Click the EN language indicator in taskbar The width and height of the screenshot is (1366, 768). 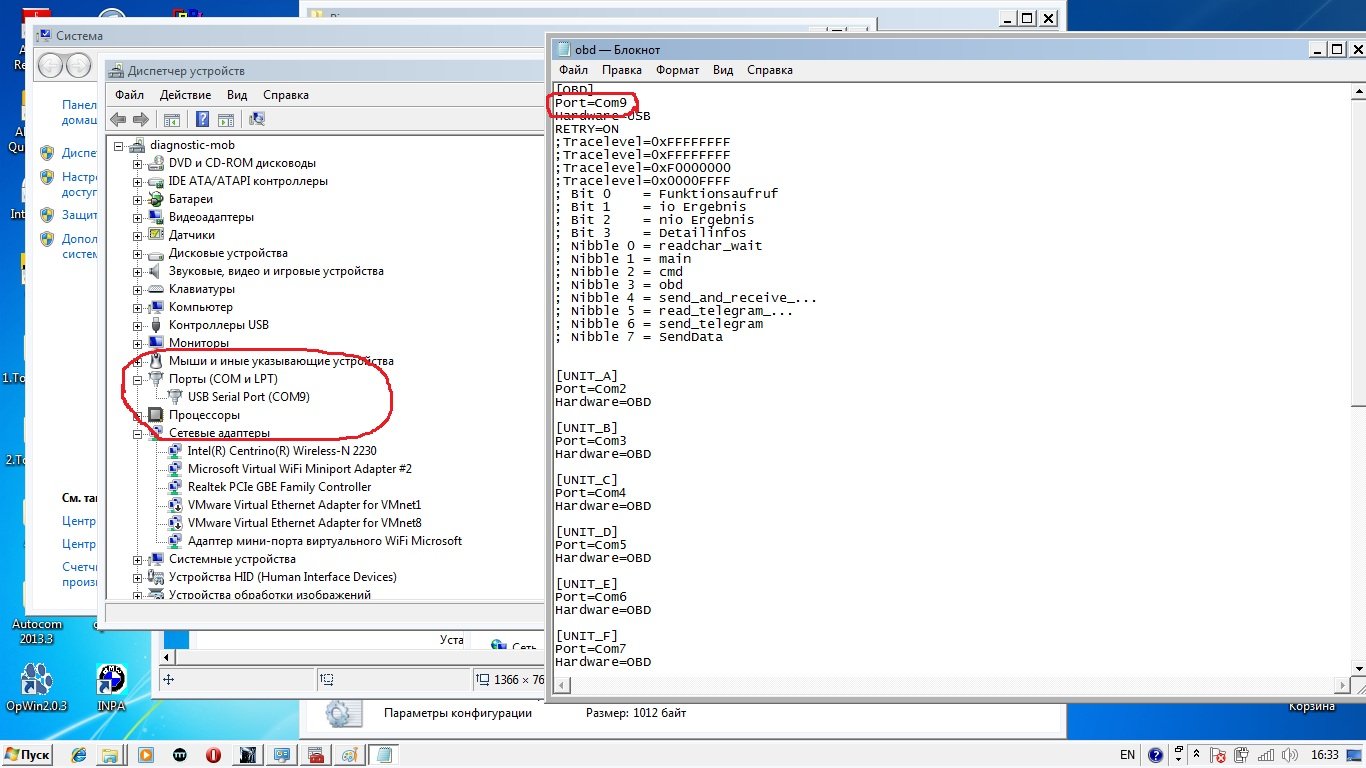[1127, 755]
